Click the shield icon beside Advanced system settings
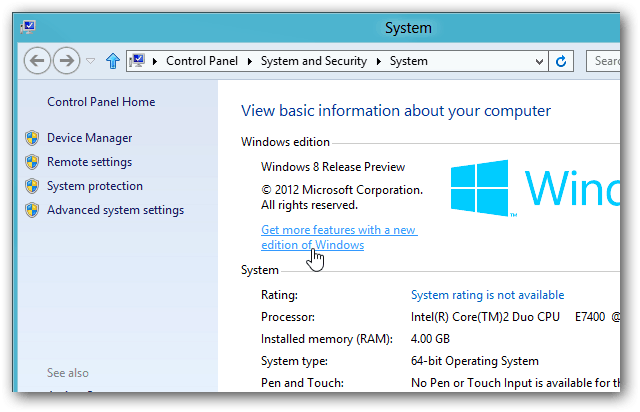 (x=32, y=210)
